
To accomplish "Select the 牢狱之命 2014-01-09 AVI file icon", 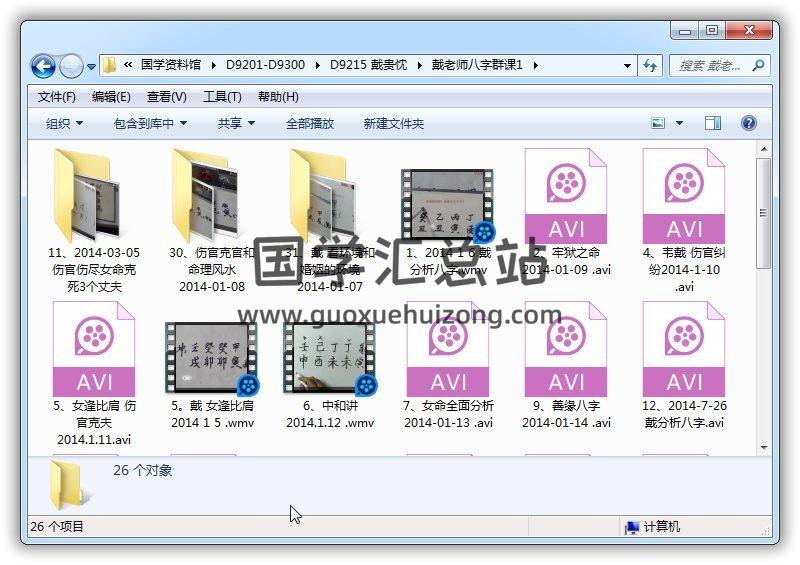I will [566, 197].
